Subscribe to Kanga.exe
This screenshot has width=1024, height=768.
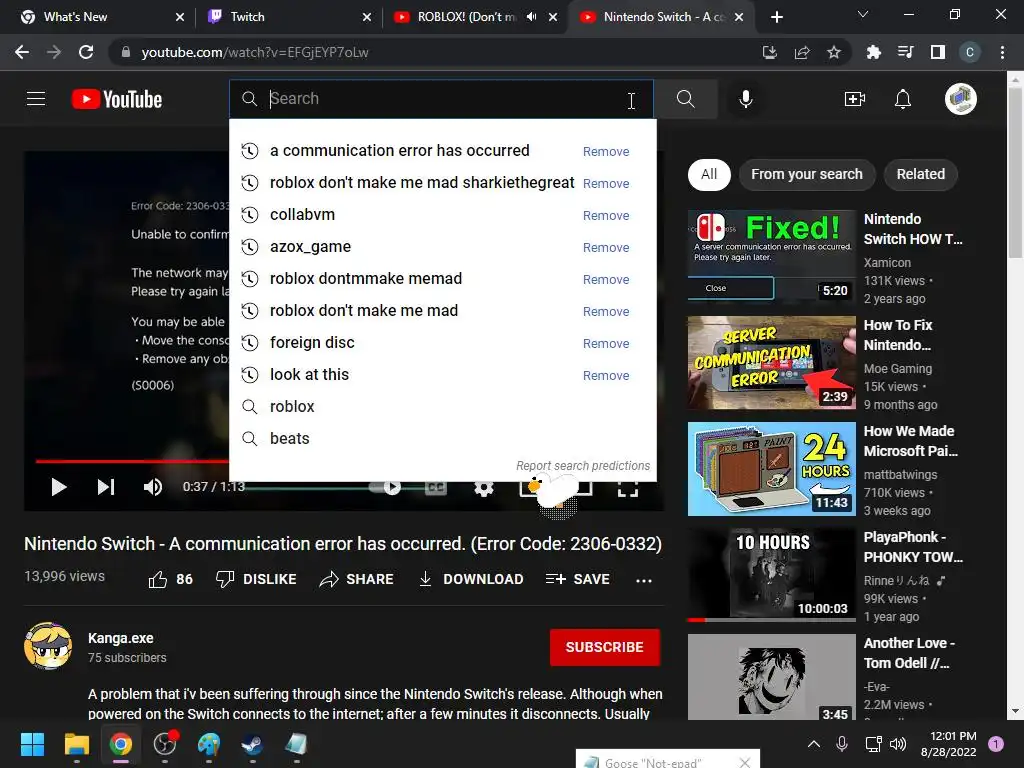click(x=605, y=647)
